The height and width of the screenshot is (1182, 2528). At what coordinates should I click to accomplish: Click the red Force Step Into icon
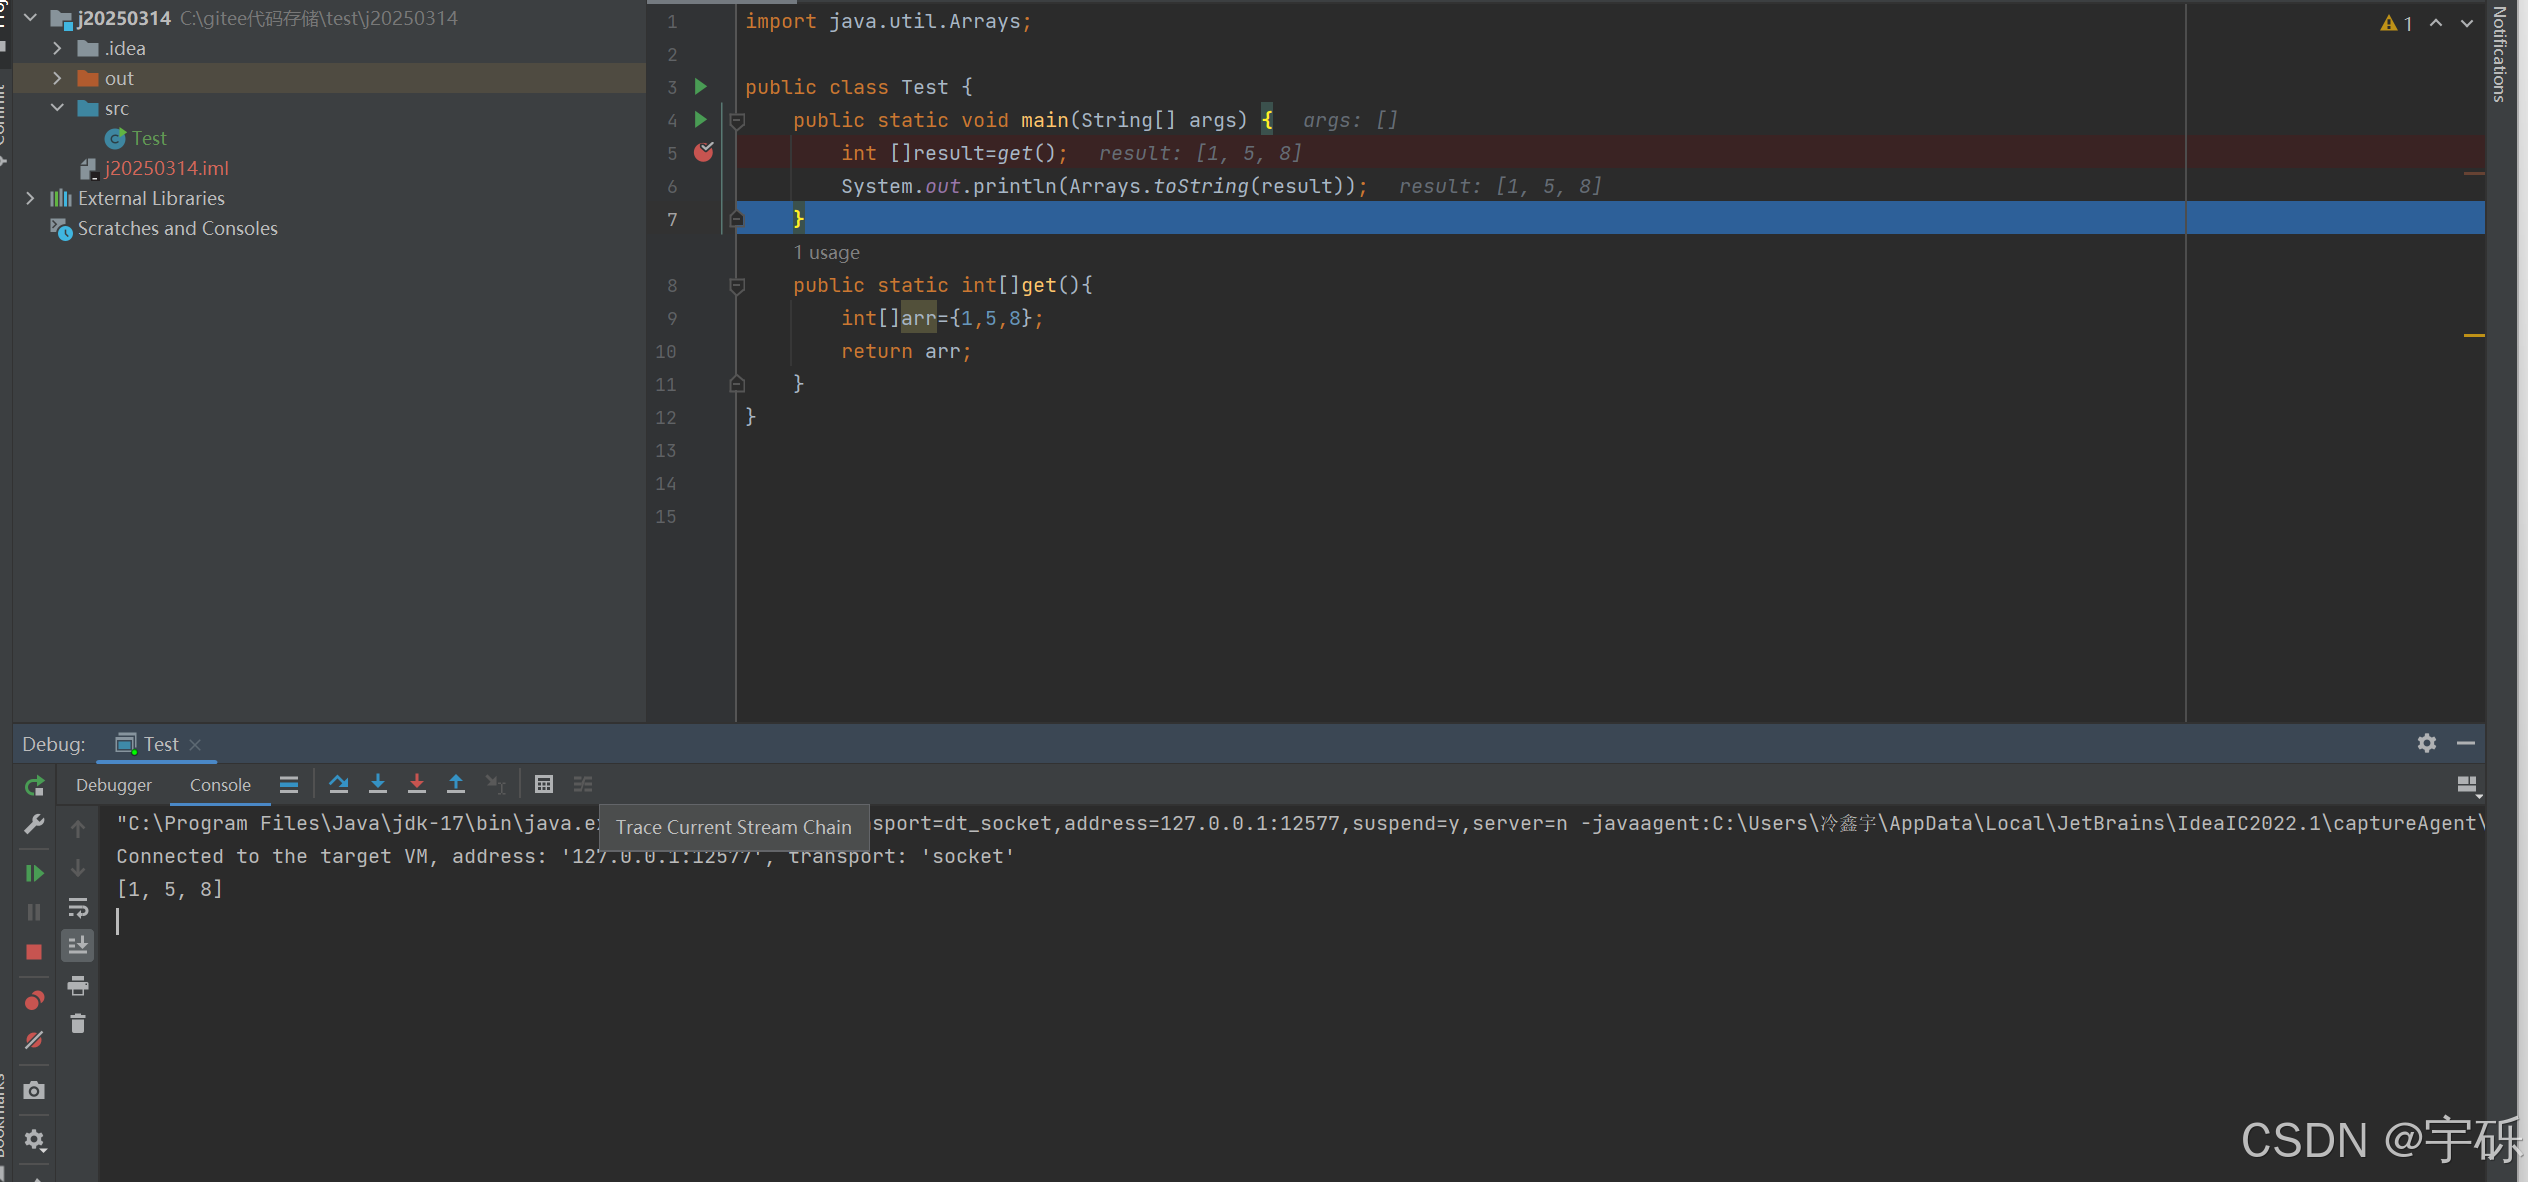pos(417,784)
